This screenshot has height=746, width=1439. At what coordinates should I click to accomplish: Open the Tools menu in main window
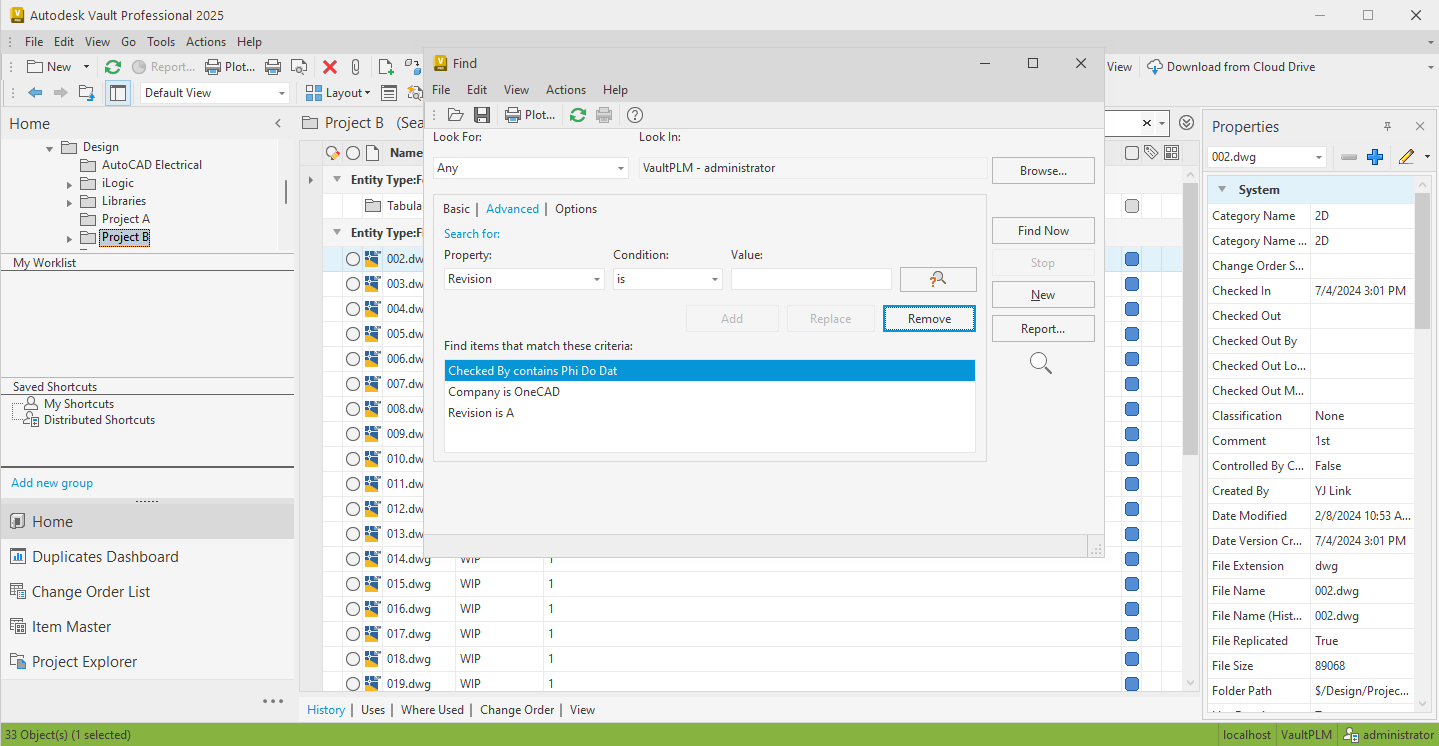click(161, 42)
